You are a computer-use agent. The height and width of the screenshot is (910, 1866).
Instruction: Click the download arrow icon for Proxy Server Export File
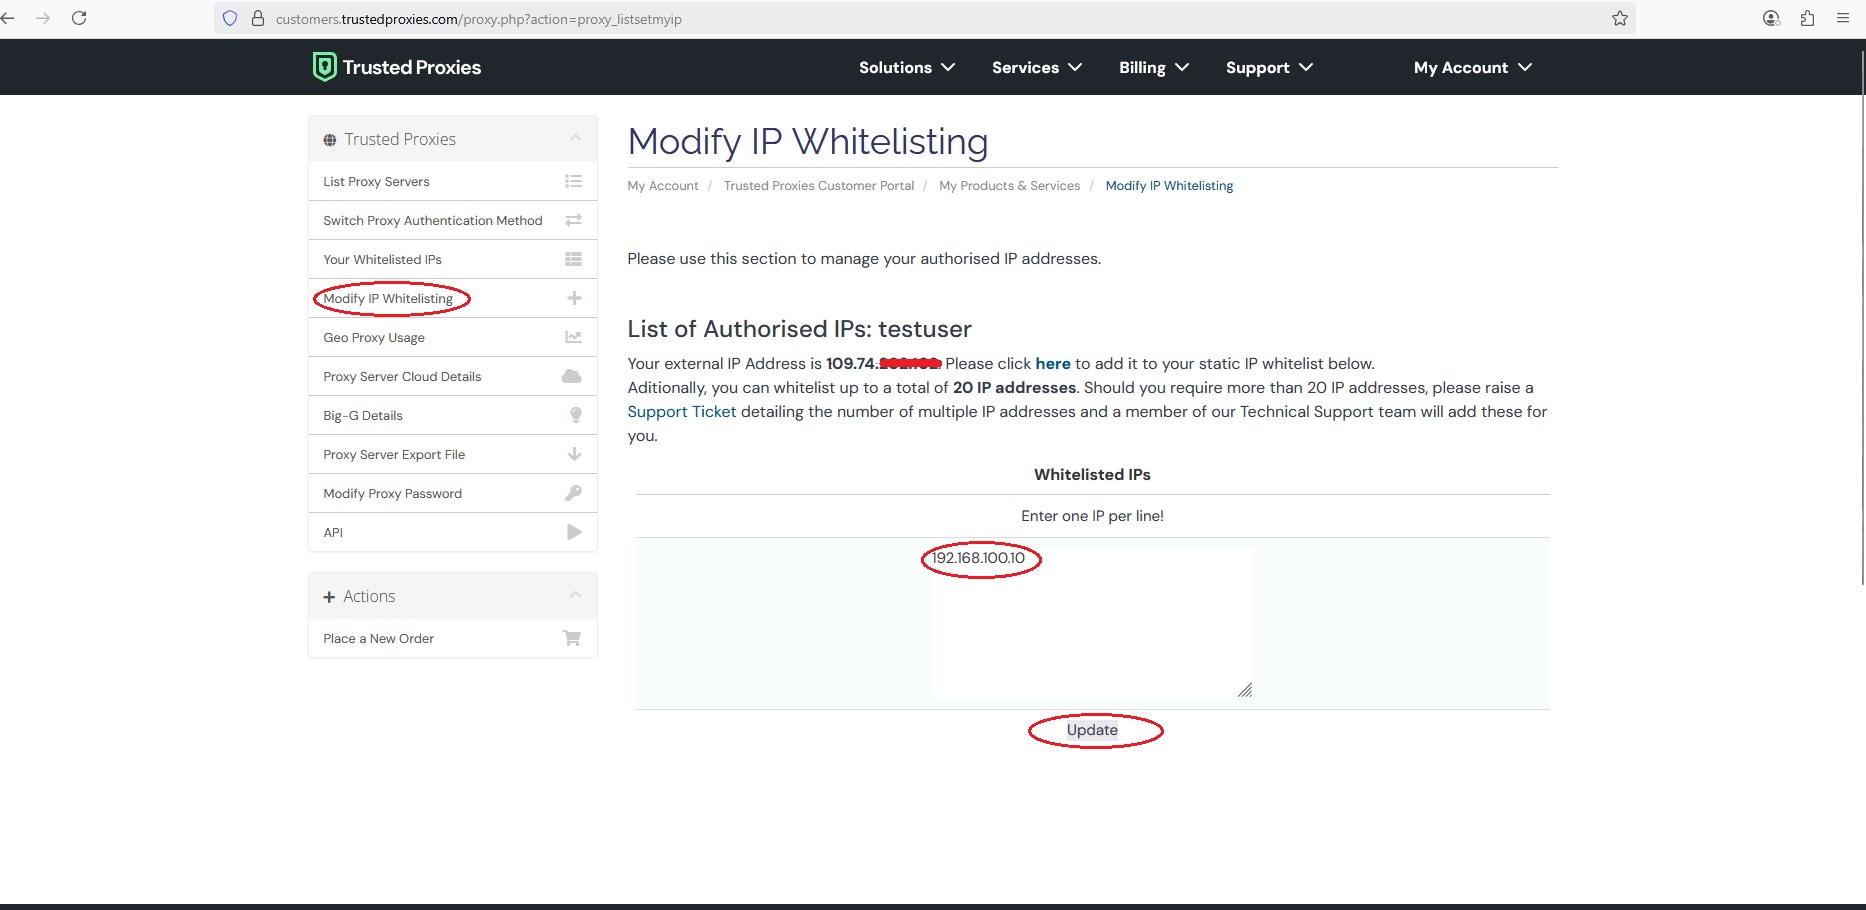point(574,454)
